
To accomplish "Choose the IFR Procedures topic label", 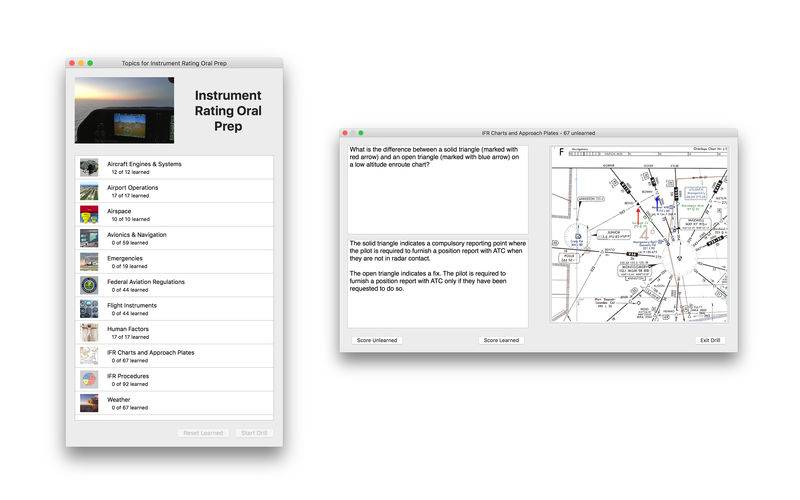I will 128,376.
